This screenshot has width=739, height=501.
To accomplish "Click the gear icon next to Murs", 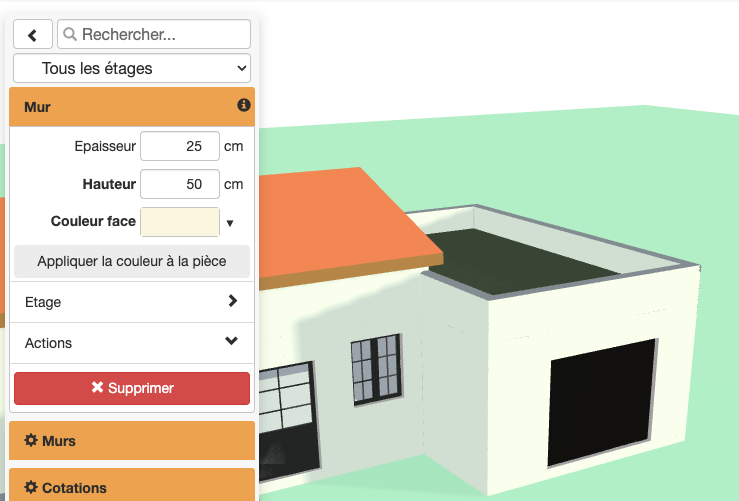I will click(31, 440).
